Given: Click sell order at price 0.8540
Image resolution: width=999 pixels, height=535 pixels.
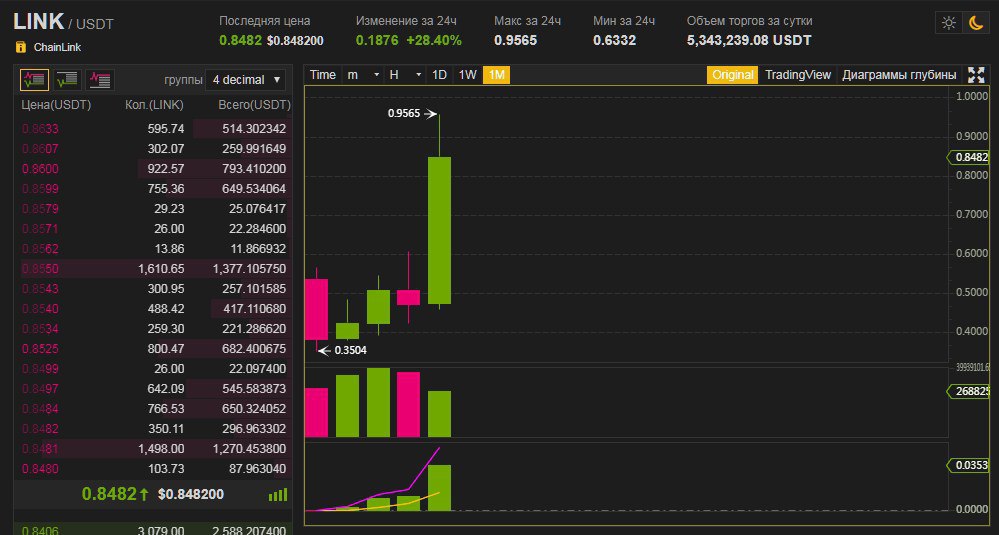Looking at the screenshot, I should (153, 309).
